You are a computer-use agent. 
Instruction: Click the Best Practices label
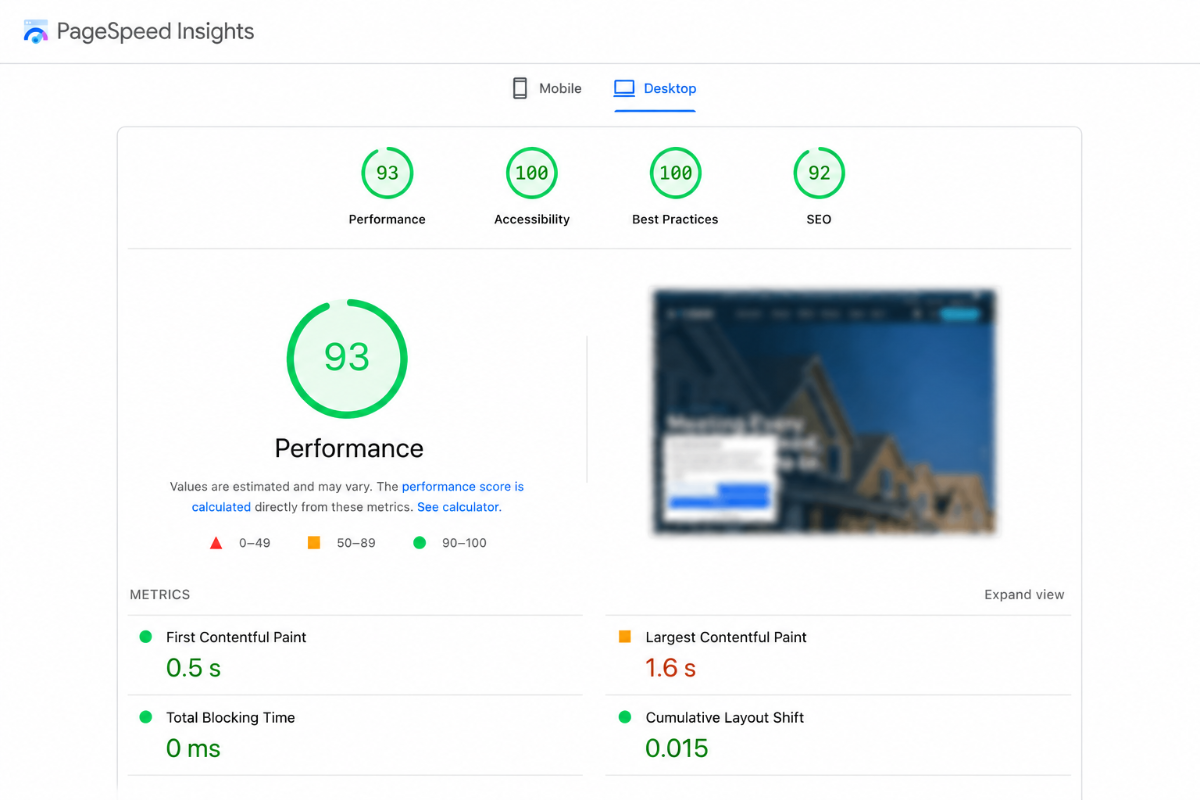(x=675, y=219)
